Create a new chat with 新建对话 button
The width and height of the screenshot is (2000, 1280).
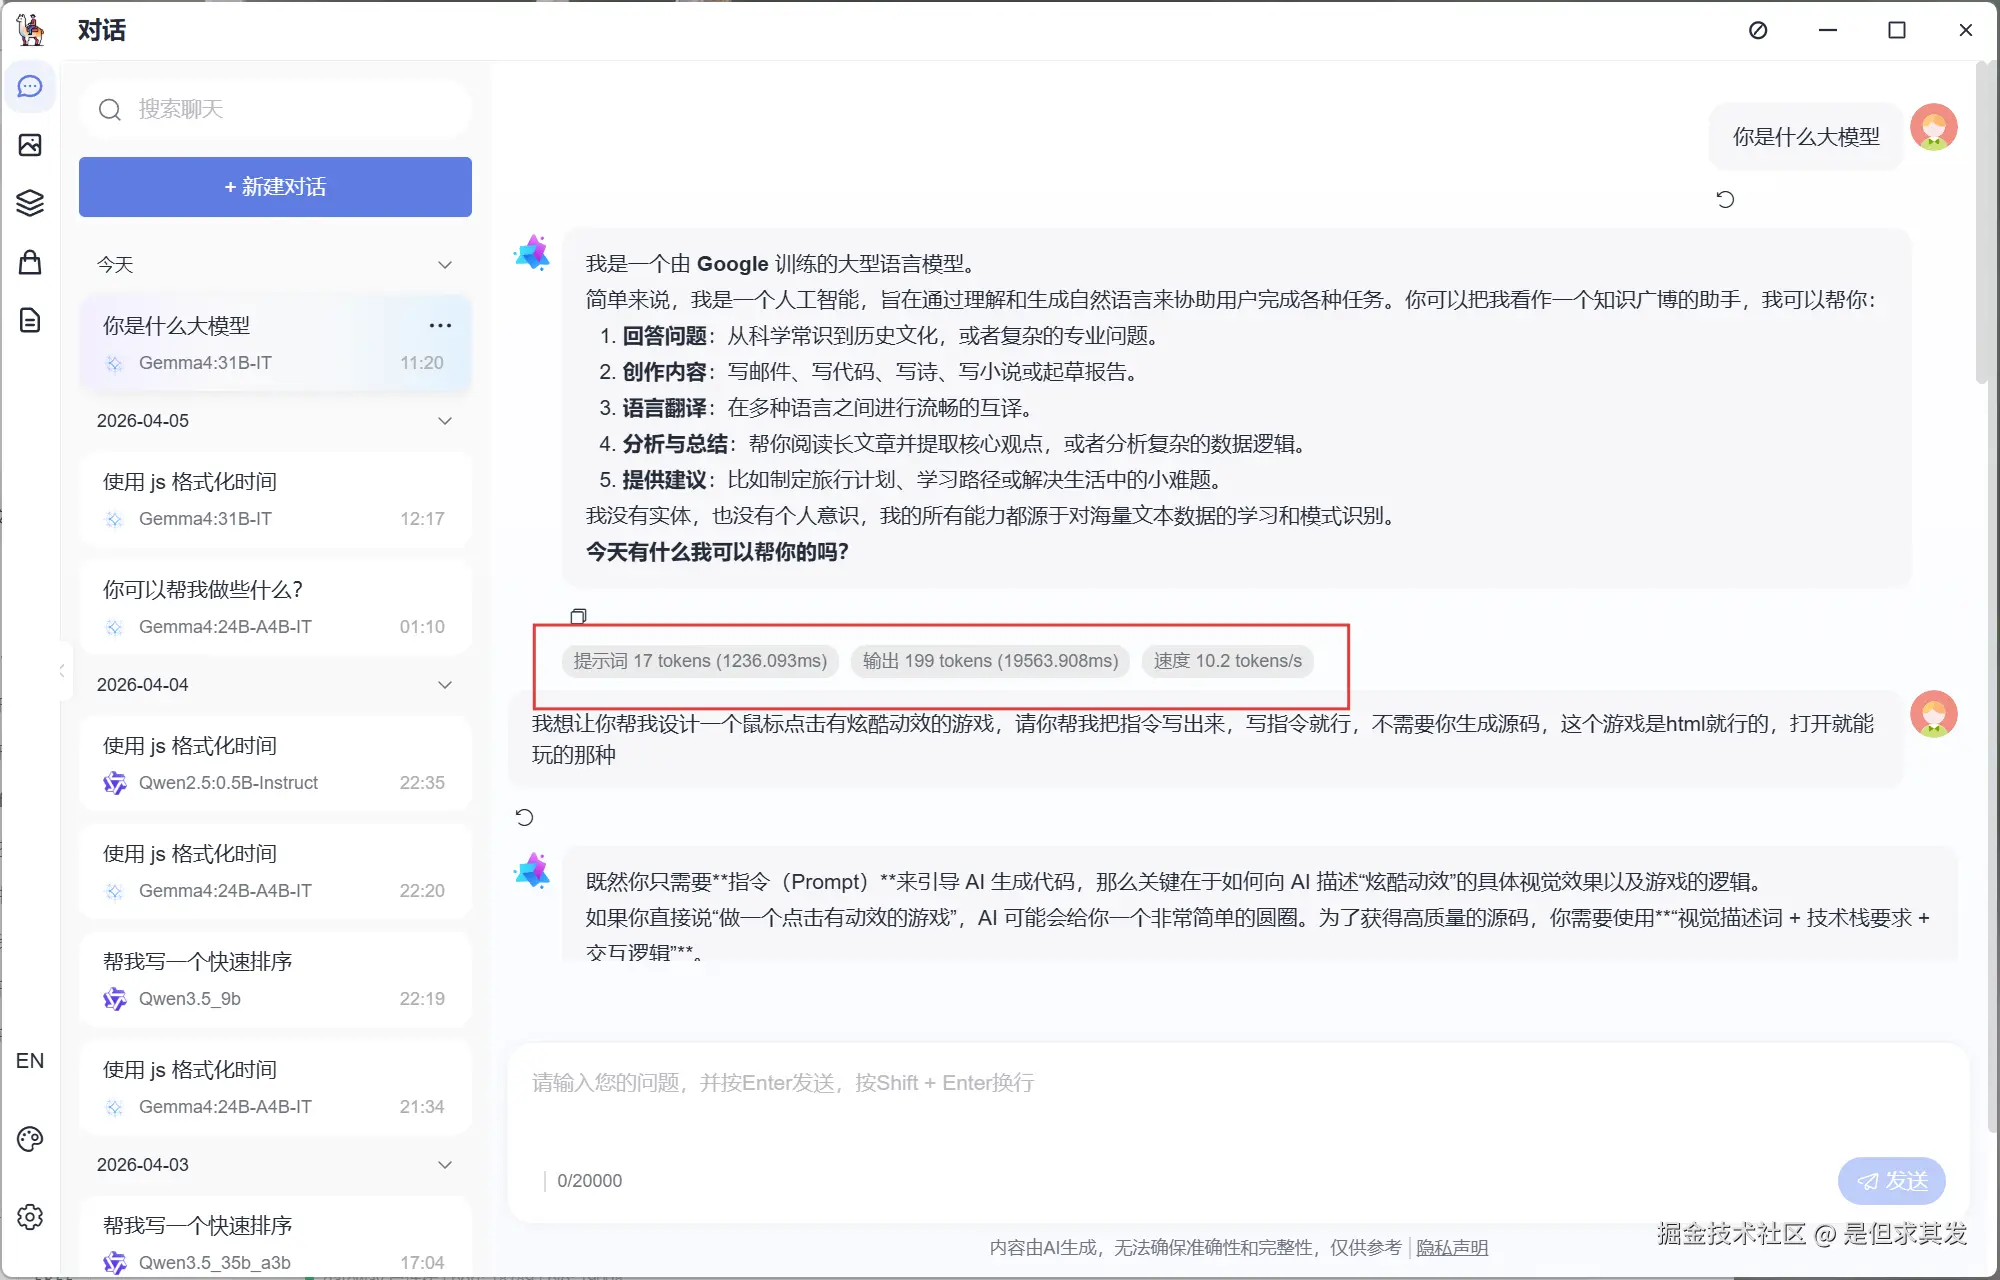[x=275, y=187]
